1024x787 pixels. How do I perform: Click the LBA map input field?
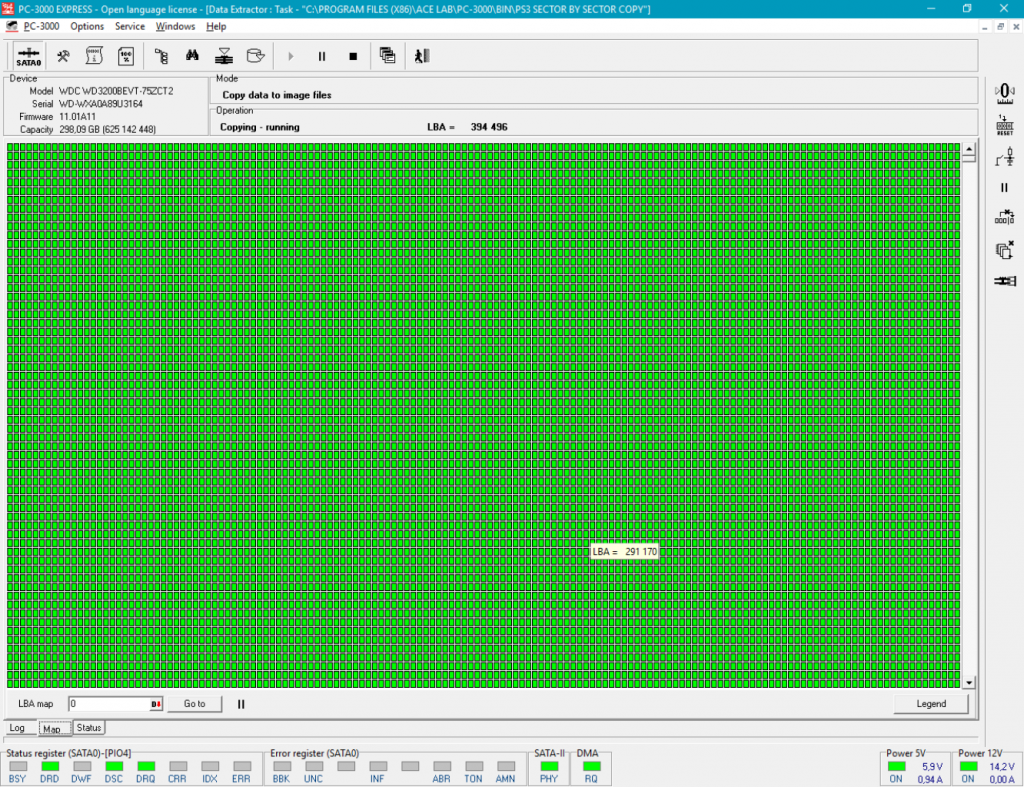[108, 704]
